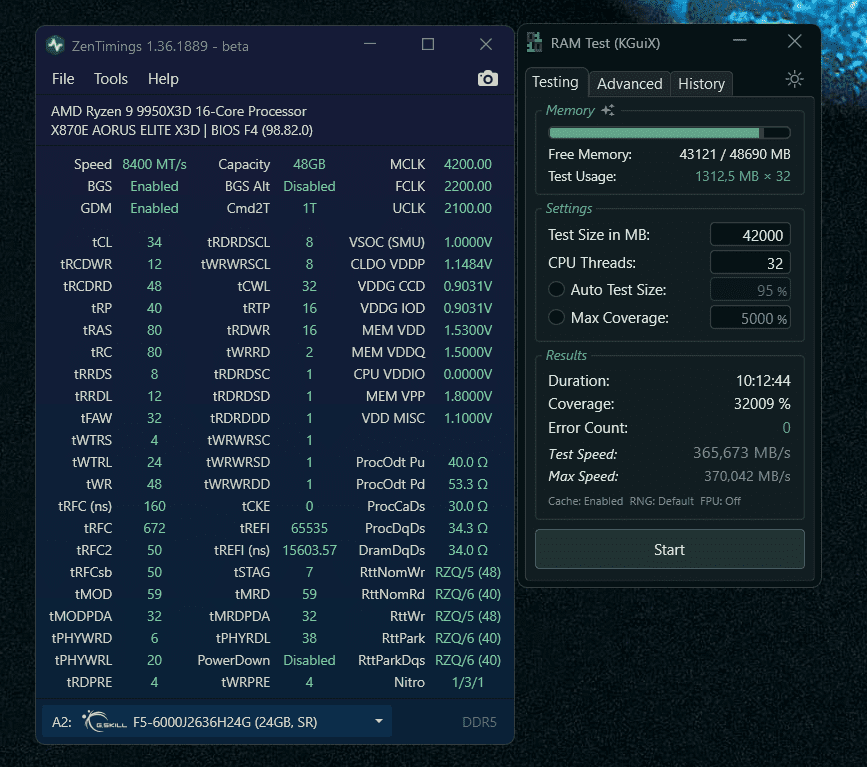Toggle the RAM Test theme sun icon

tap(794, 79)
